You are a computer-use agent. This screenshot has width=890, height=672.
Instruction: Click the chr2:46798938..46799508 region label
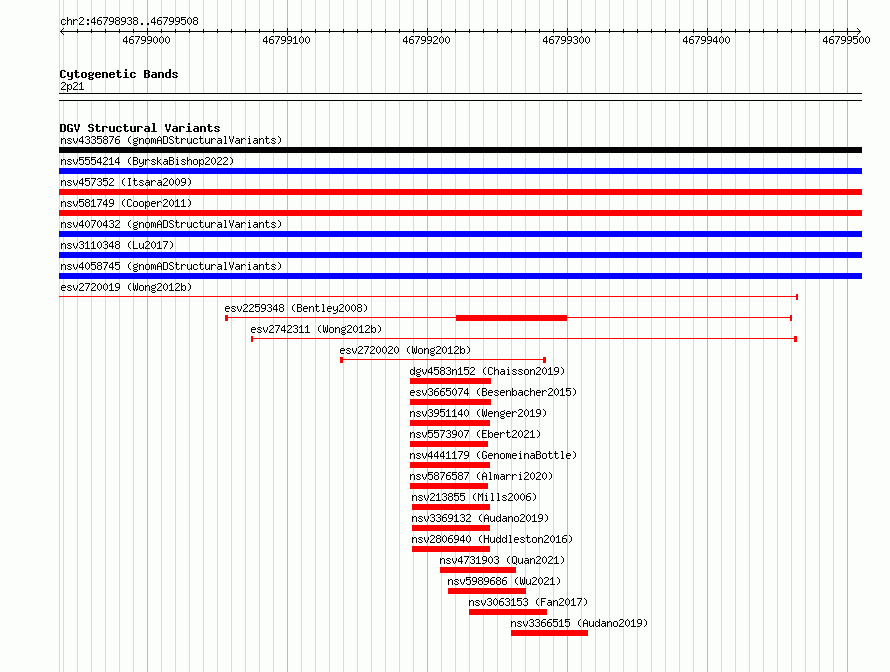[x=129, y=21]
